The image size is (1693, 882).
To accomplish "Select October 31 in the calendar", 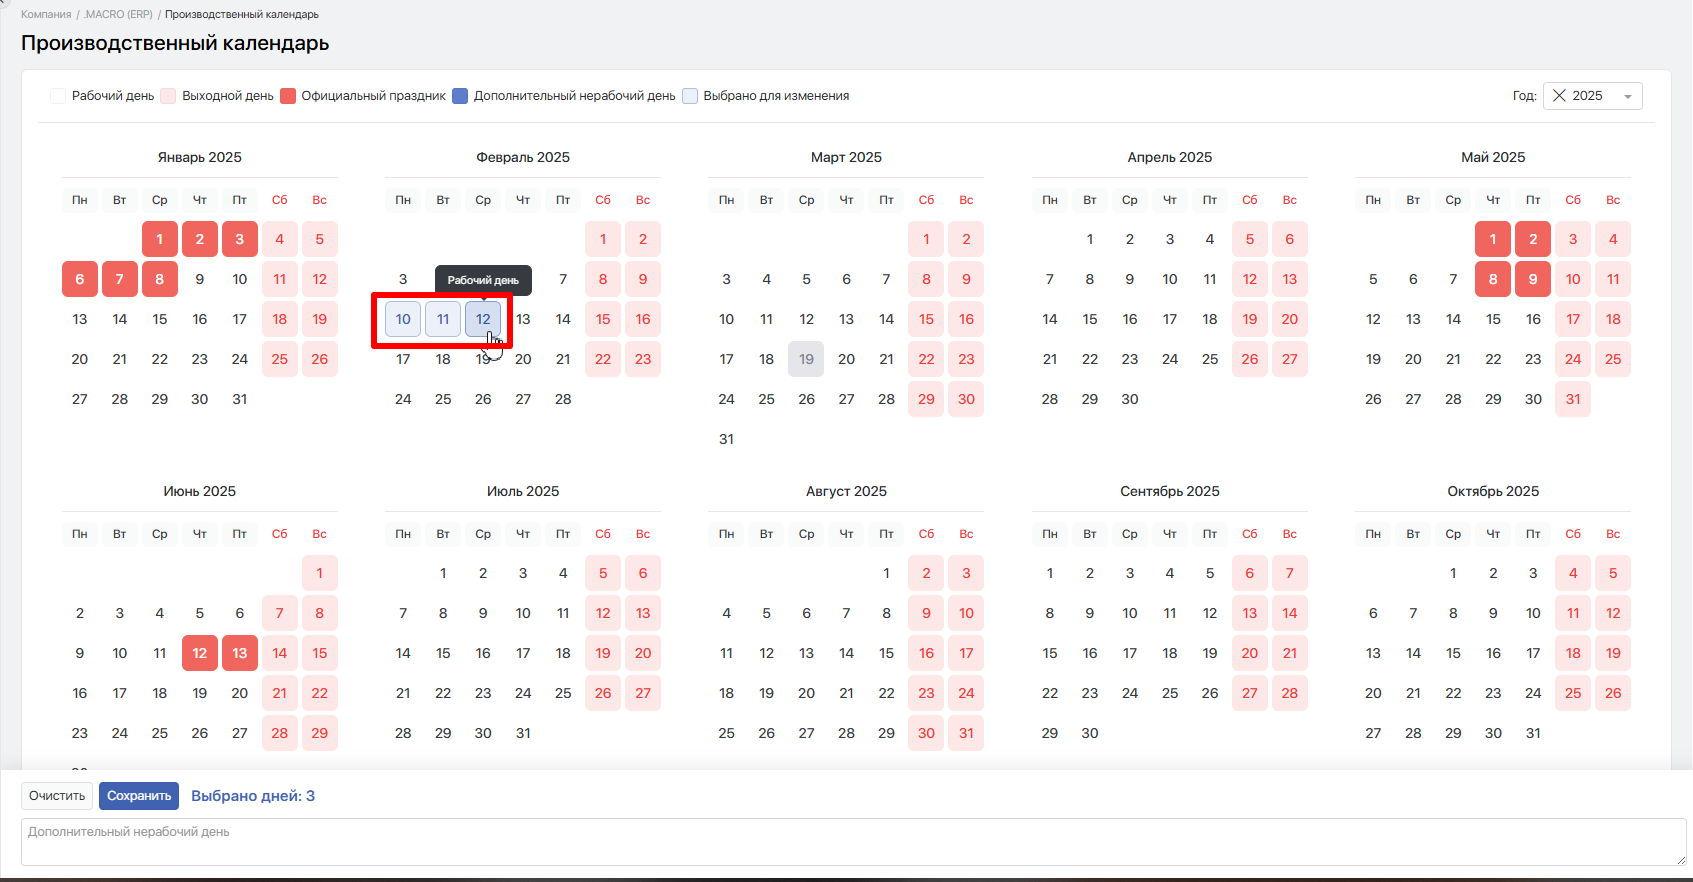I will 1533,733.
